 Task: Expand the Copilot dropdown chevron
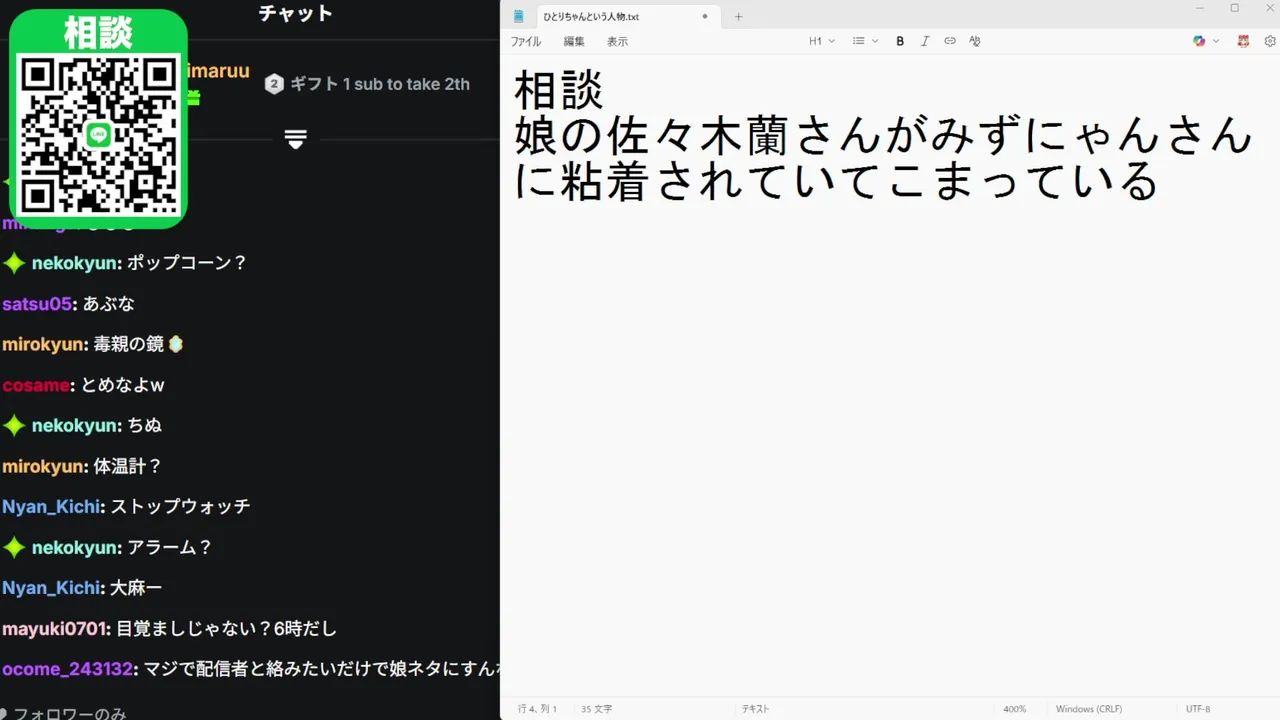pos(1216,41)
